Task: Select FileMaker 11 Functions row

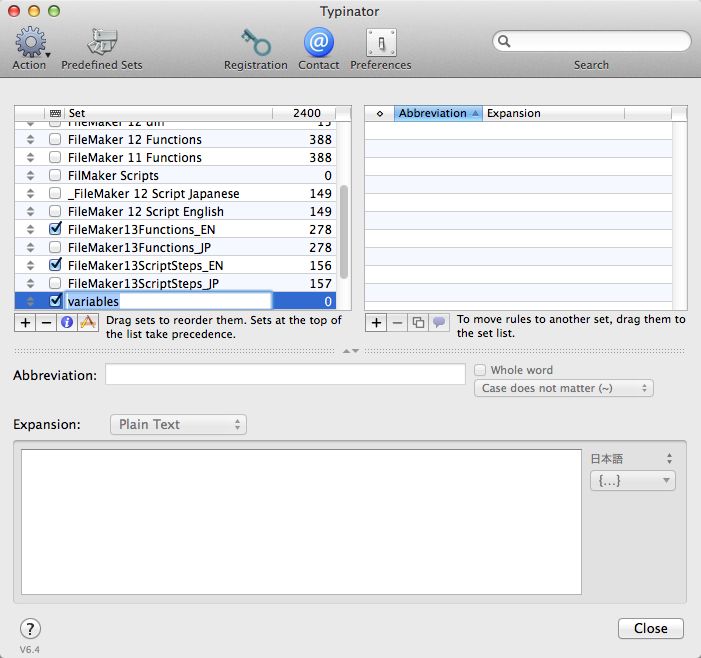Action: tap(175, 157)
